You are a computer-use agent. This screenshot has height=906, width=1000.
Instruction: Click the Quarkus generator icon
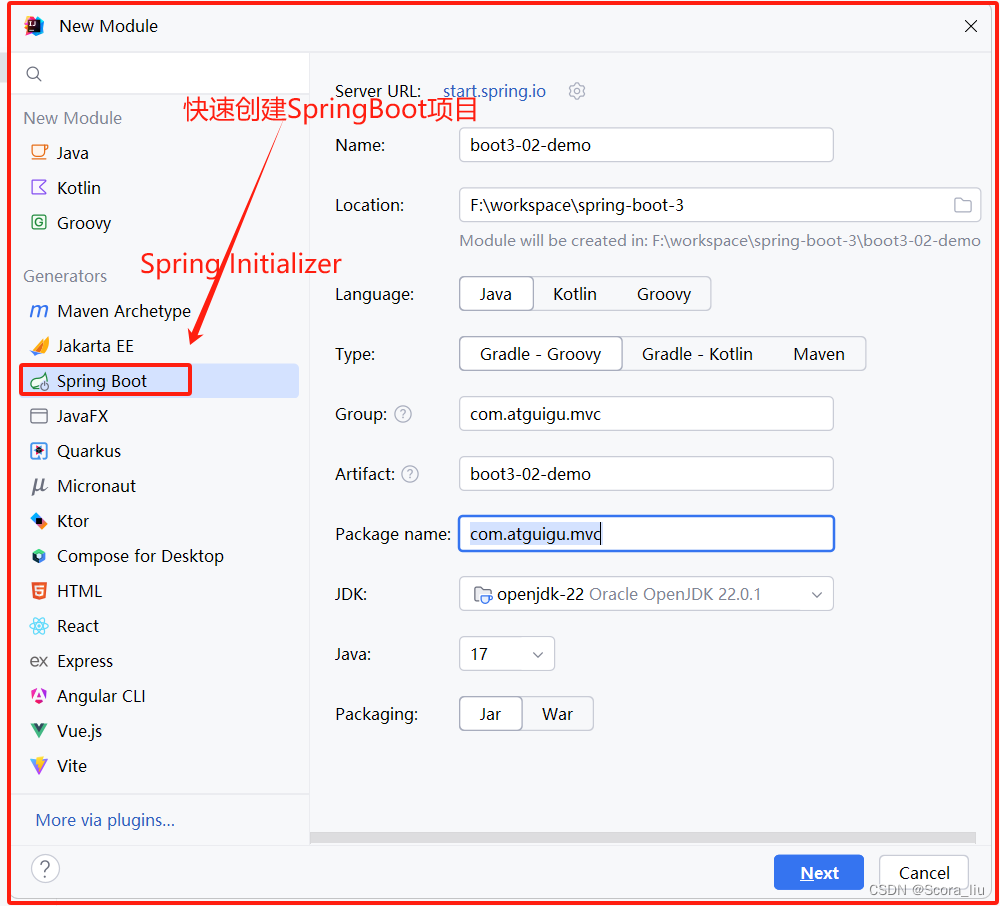pos(39,451)
